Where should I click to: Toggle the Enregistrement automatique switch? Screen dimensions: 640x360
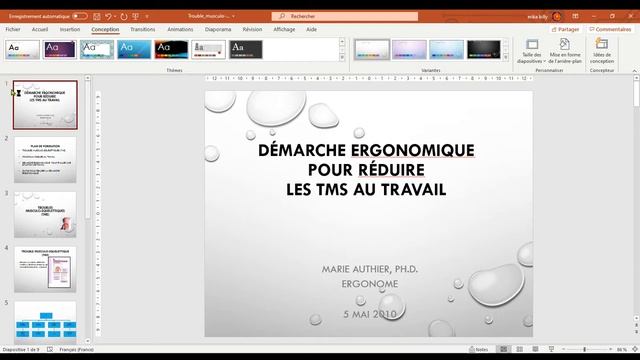80,16
